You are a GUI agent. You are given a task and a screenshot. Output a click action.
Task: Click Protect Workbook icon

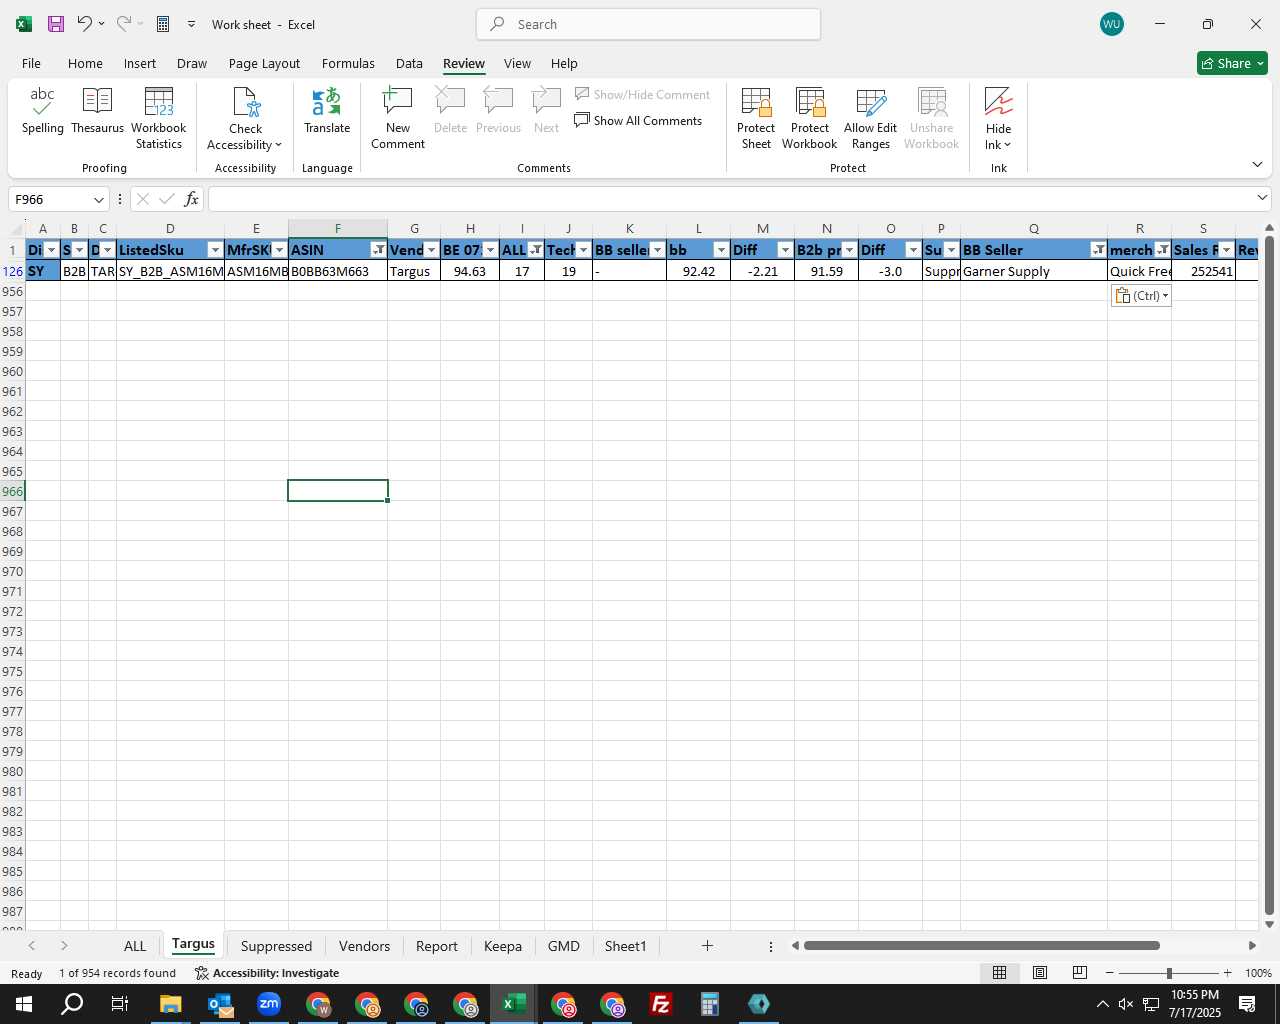click(809, 118)
